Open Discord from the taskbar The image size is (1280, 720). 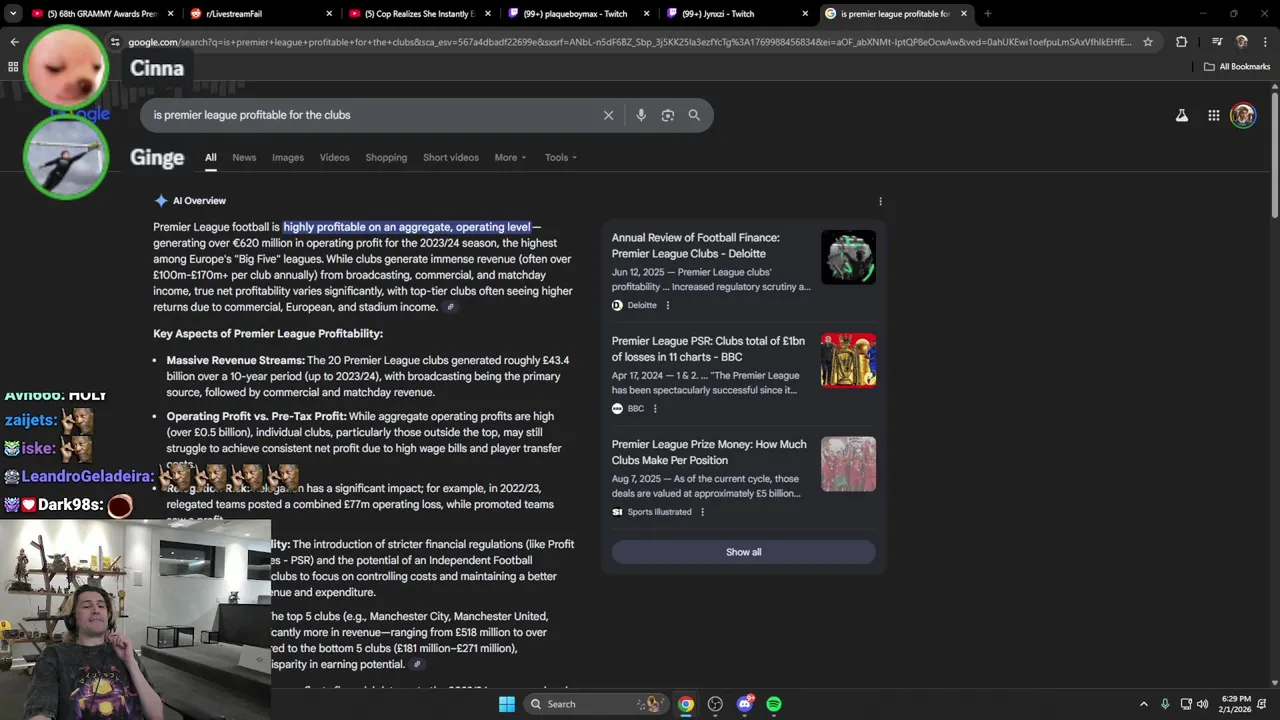[x=745, y=704]
